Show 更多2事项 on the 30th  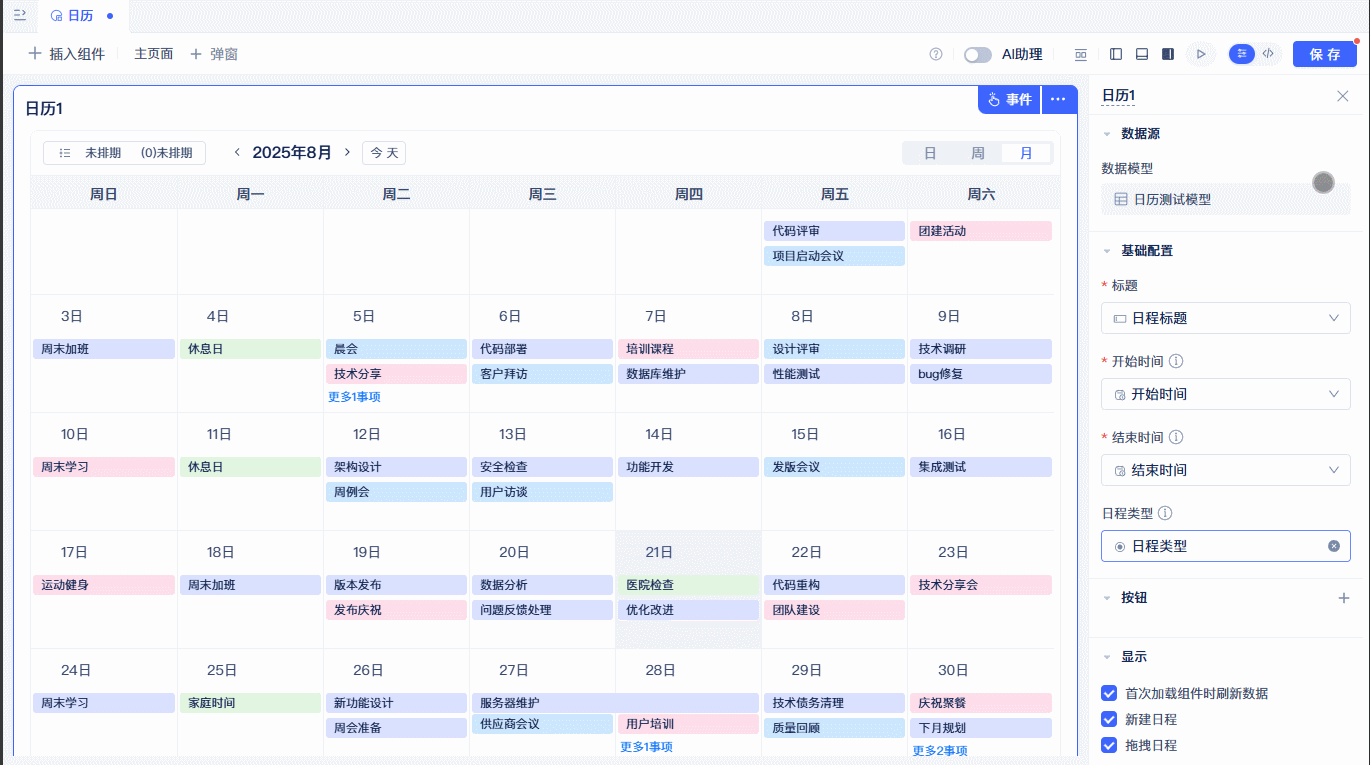(x=940, y=751)
